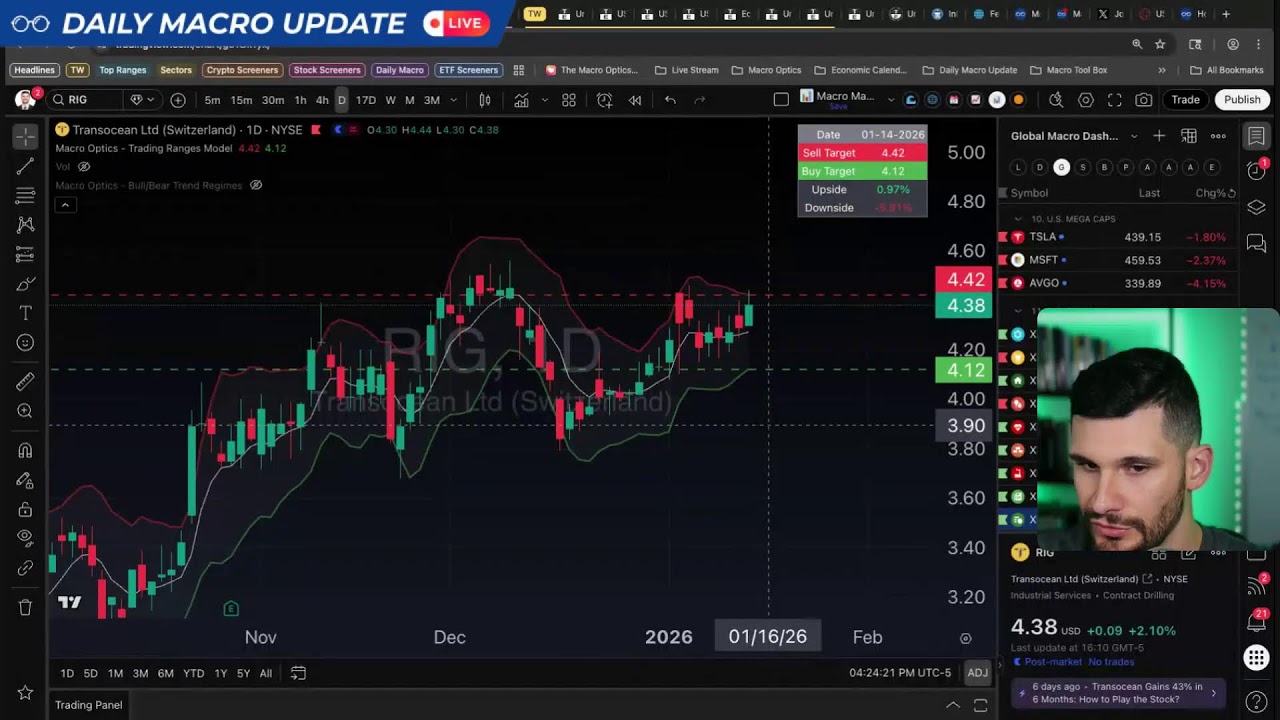Undo the last chart action
1280x720 pixels.
pos(670,100)
